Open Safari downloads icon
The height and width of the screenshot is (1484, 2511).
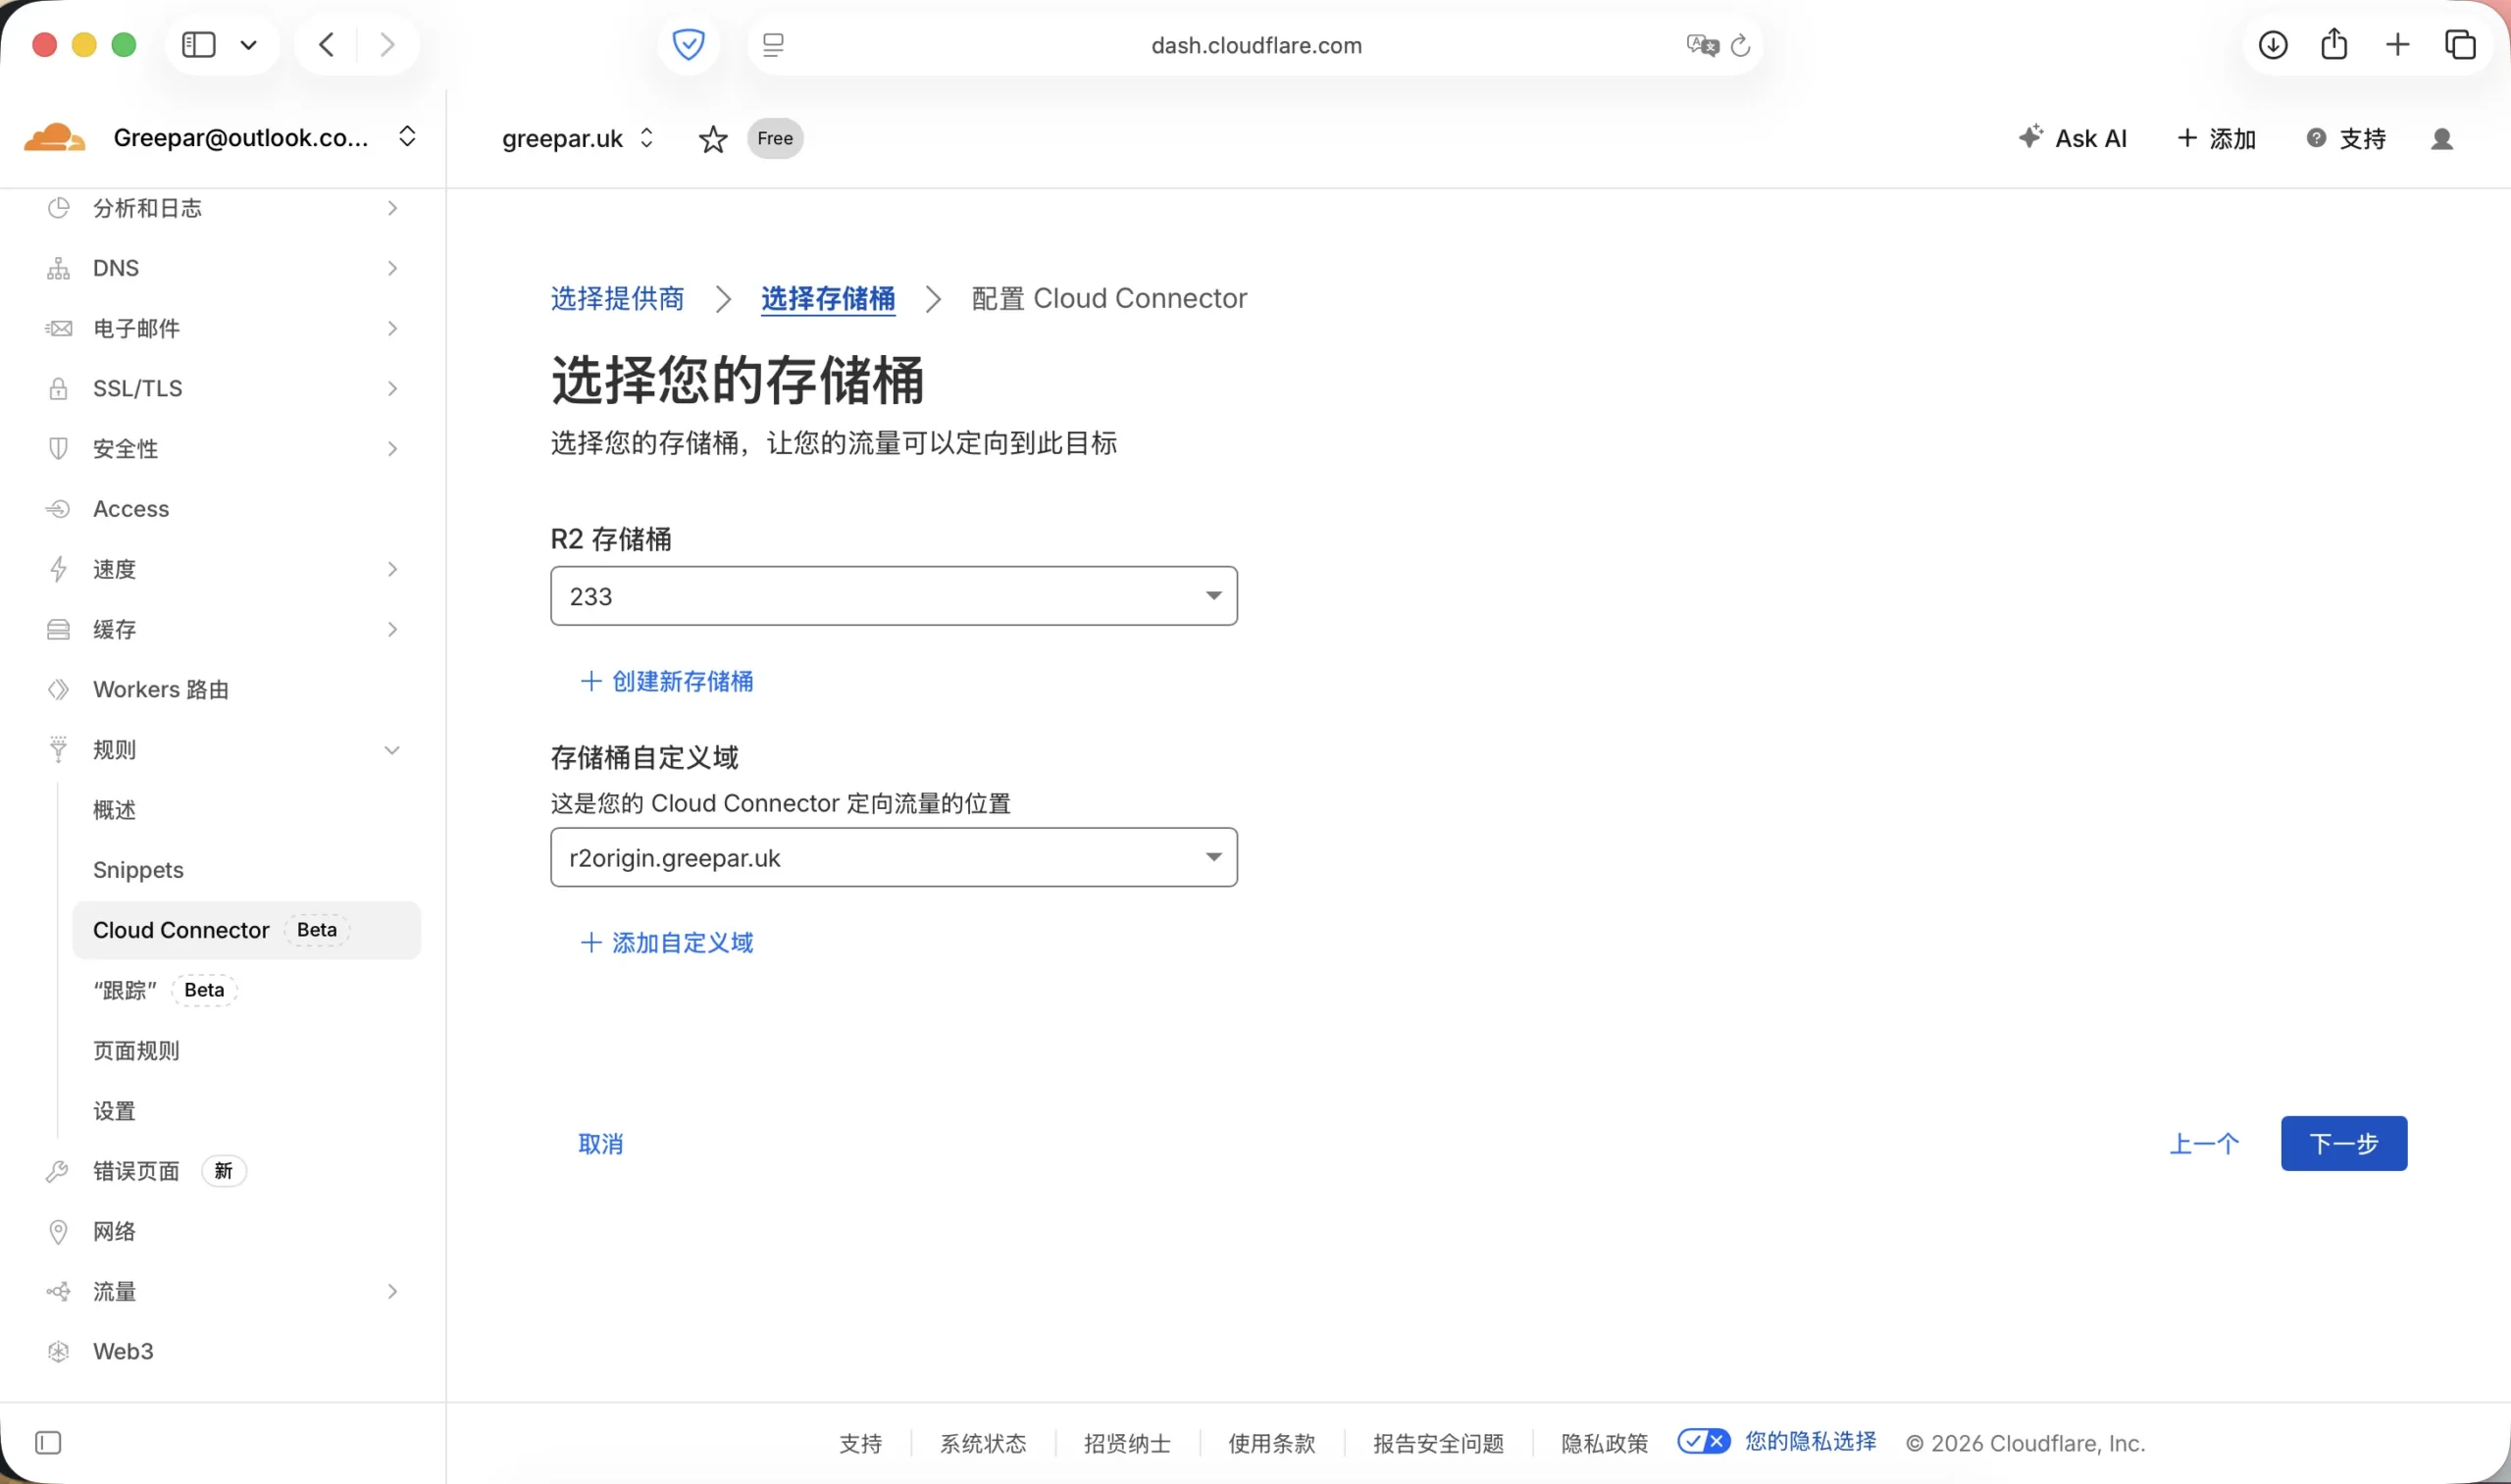[2272, 45]
